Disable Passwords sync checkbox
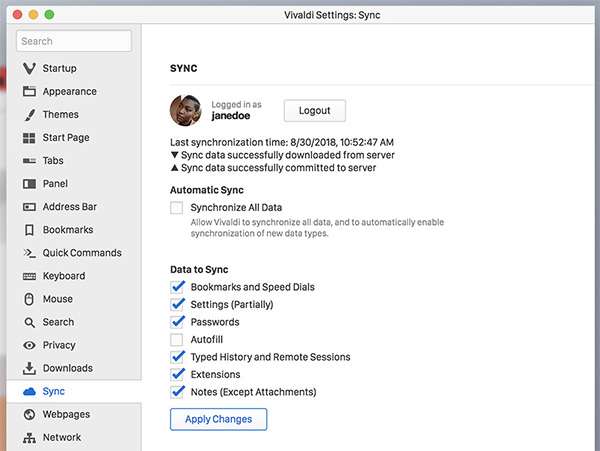Viewport: 600px width, 451px height. coord(178,322)
